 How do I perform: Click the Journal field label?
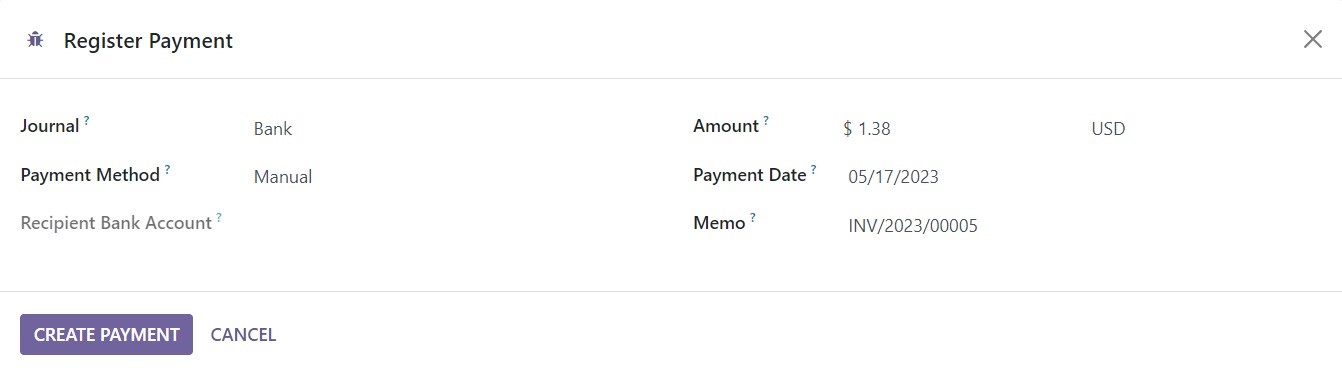(50, 126)
